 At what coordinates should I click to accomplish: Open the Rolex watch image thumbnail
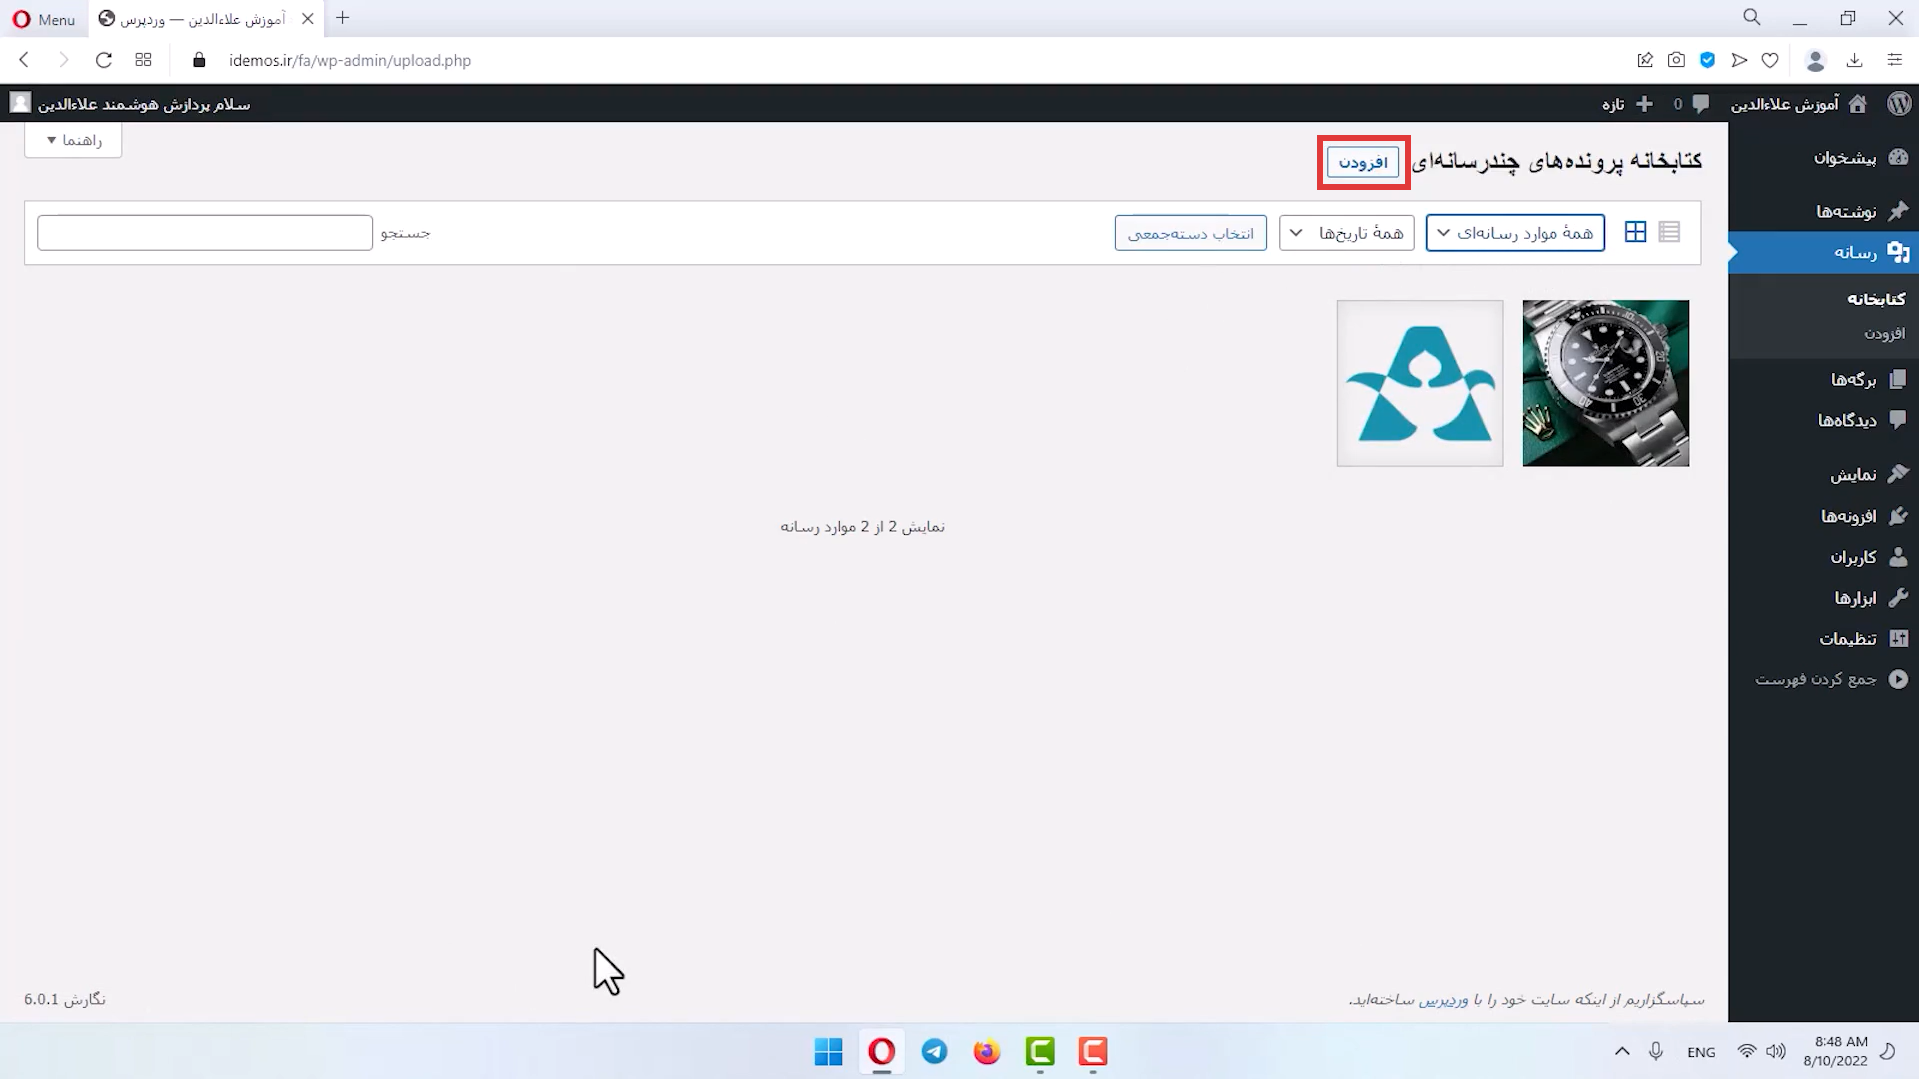click(1605, 383)
